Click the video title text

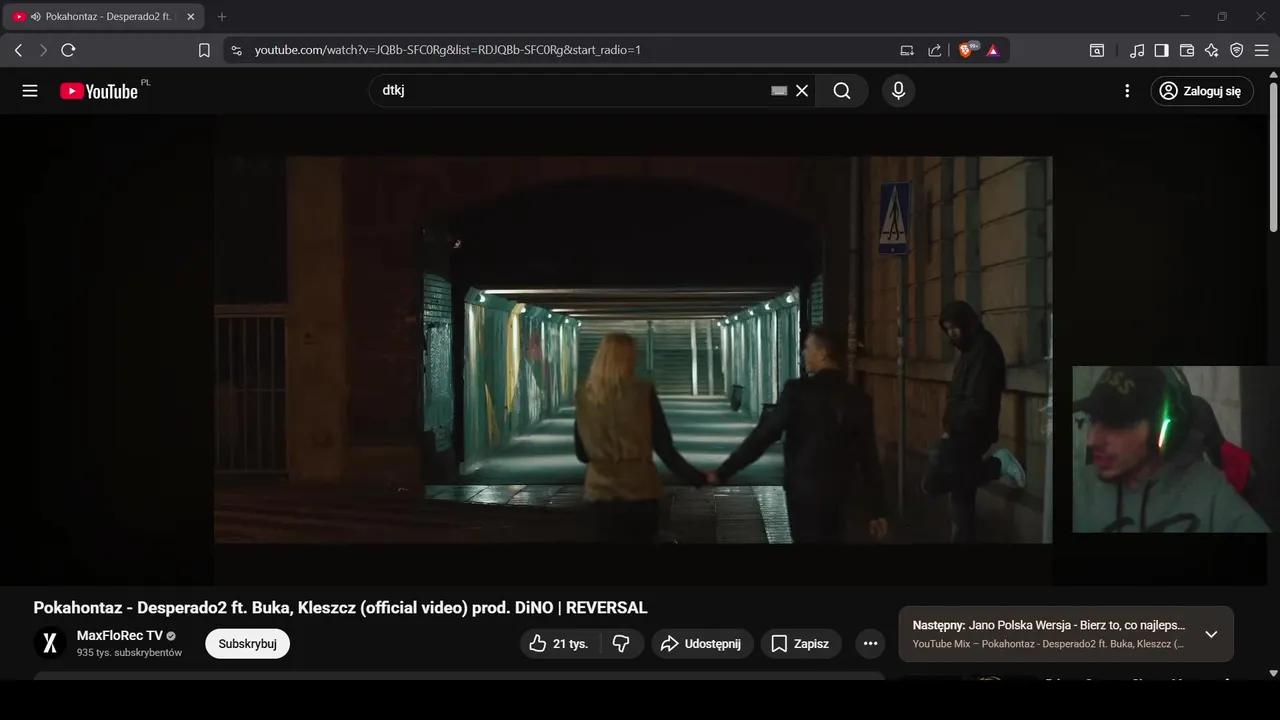tap(340, 608)
